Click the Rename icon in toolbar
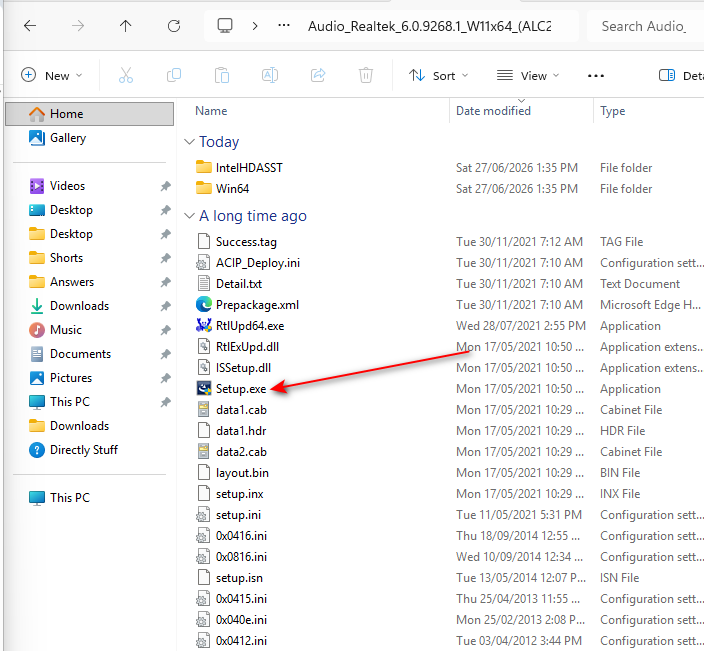This screenshot has width=704, height=651. 270,75
